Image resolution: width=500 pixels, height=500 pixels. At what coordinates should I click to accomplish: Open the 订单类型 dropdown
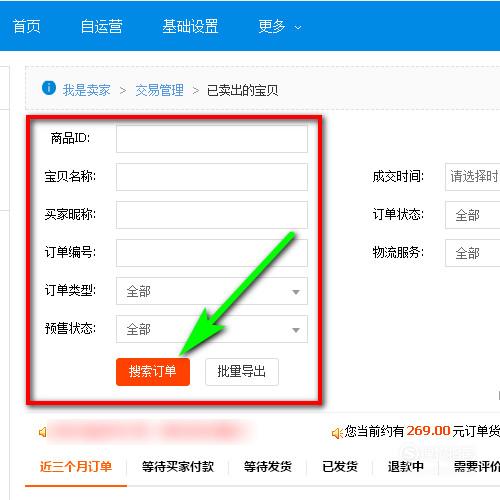[x=212, y=291]
